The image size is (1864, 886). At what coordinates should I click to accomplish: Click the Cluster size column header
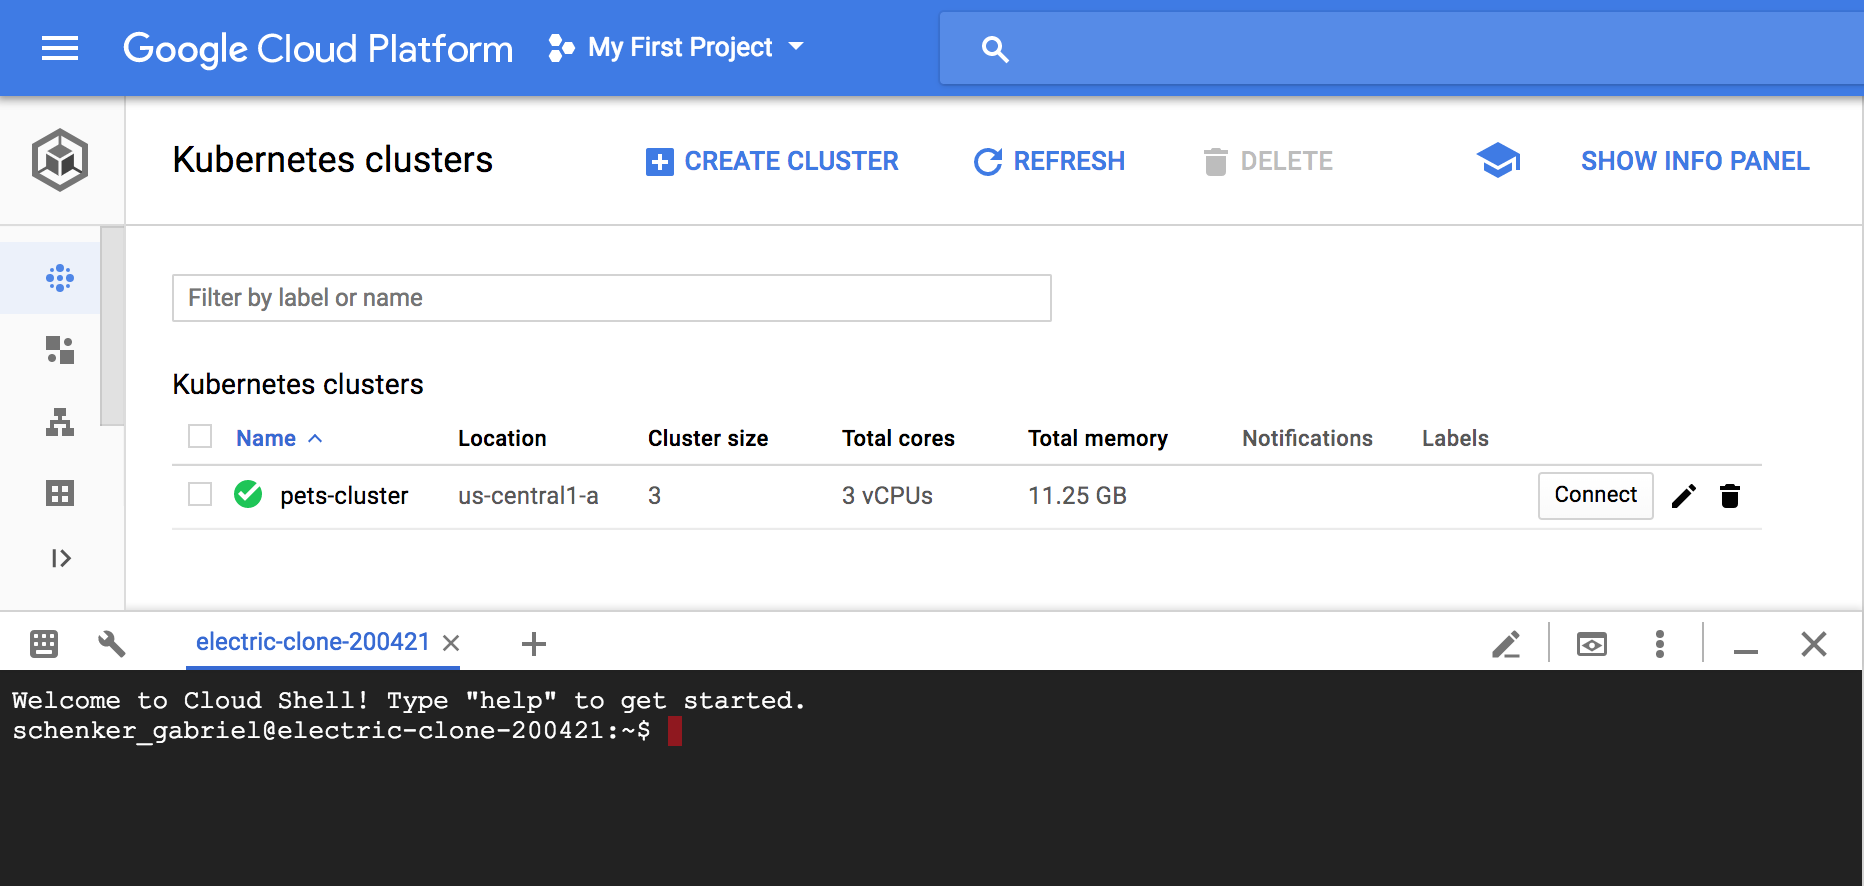pos(708,438)
